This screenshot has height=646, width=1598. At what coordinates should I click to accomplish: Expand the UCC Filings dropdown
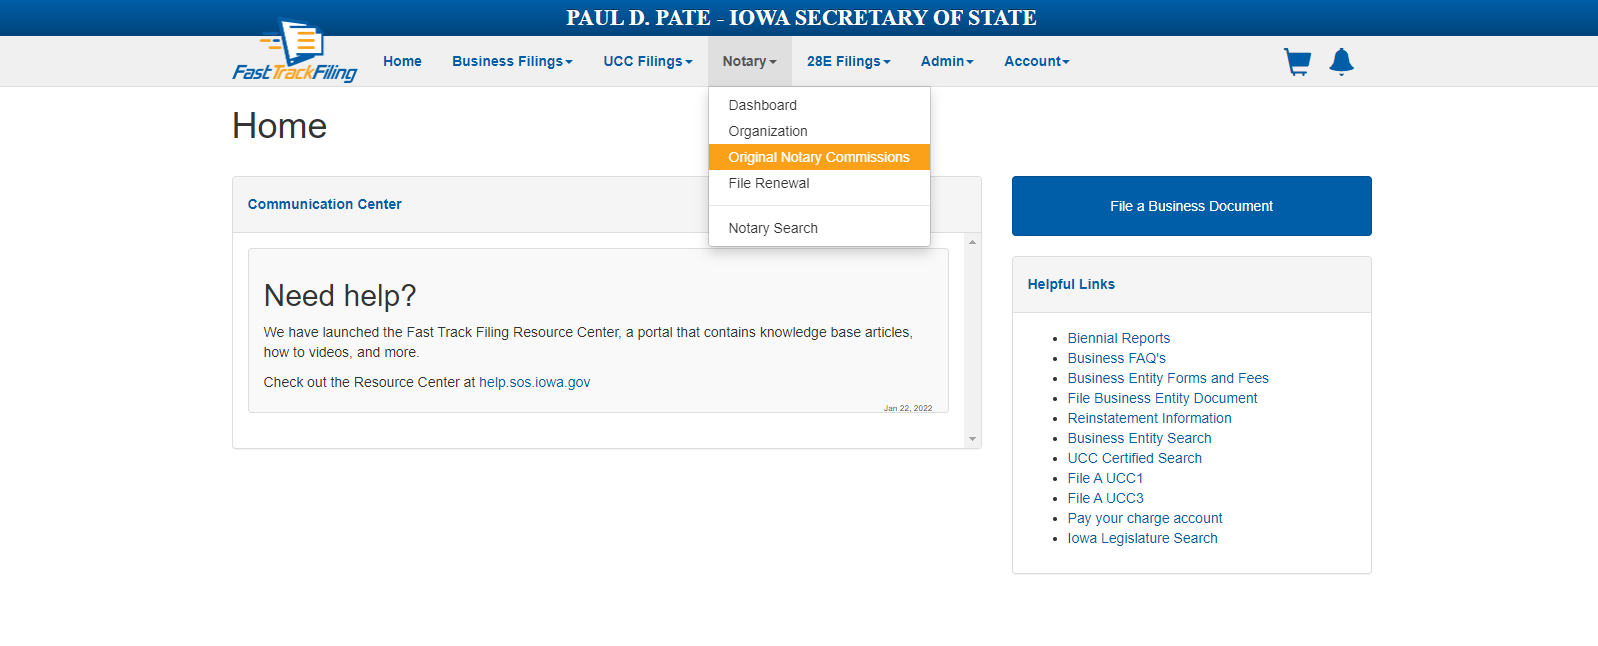point(648,61)
